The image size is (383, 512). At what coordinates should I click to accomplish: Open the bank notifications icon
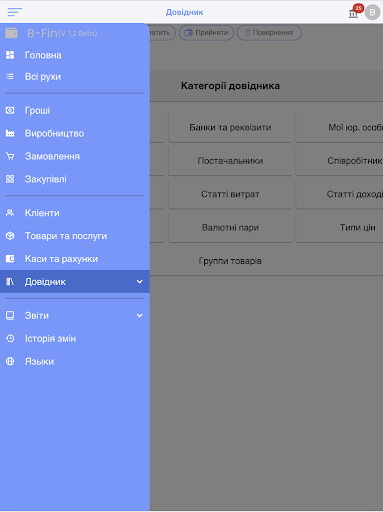[353, 13]
